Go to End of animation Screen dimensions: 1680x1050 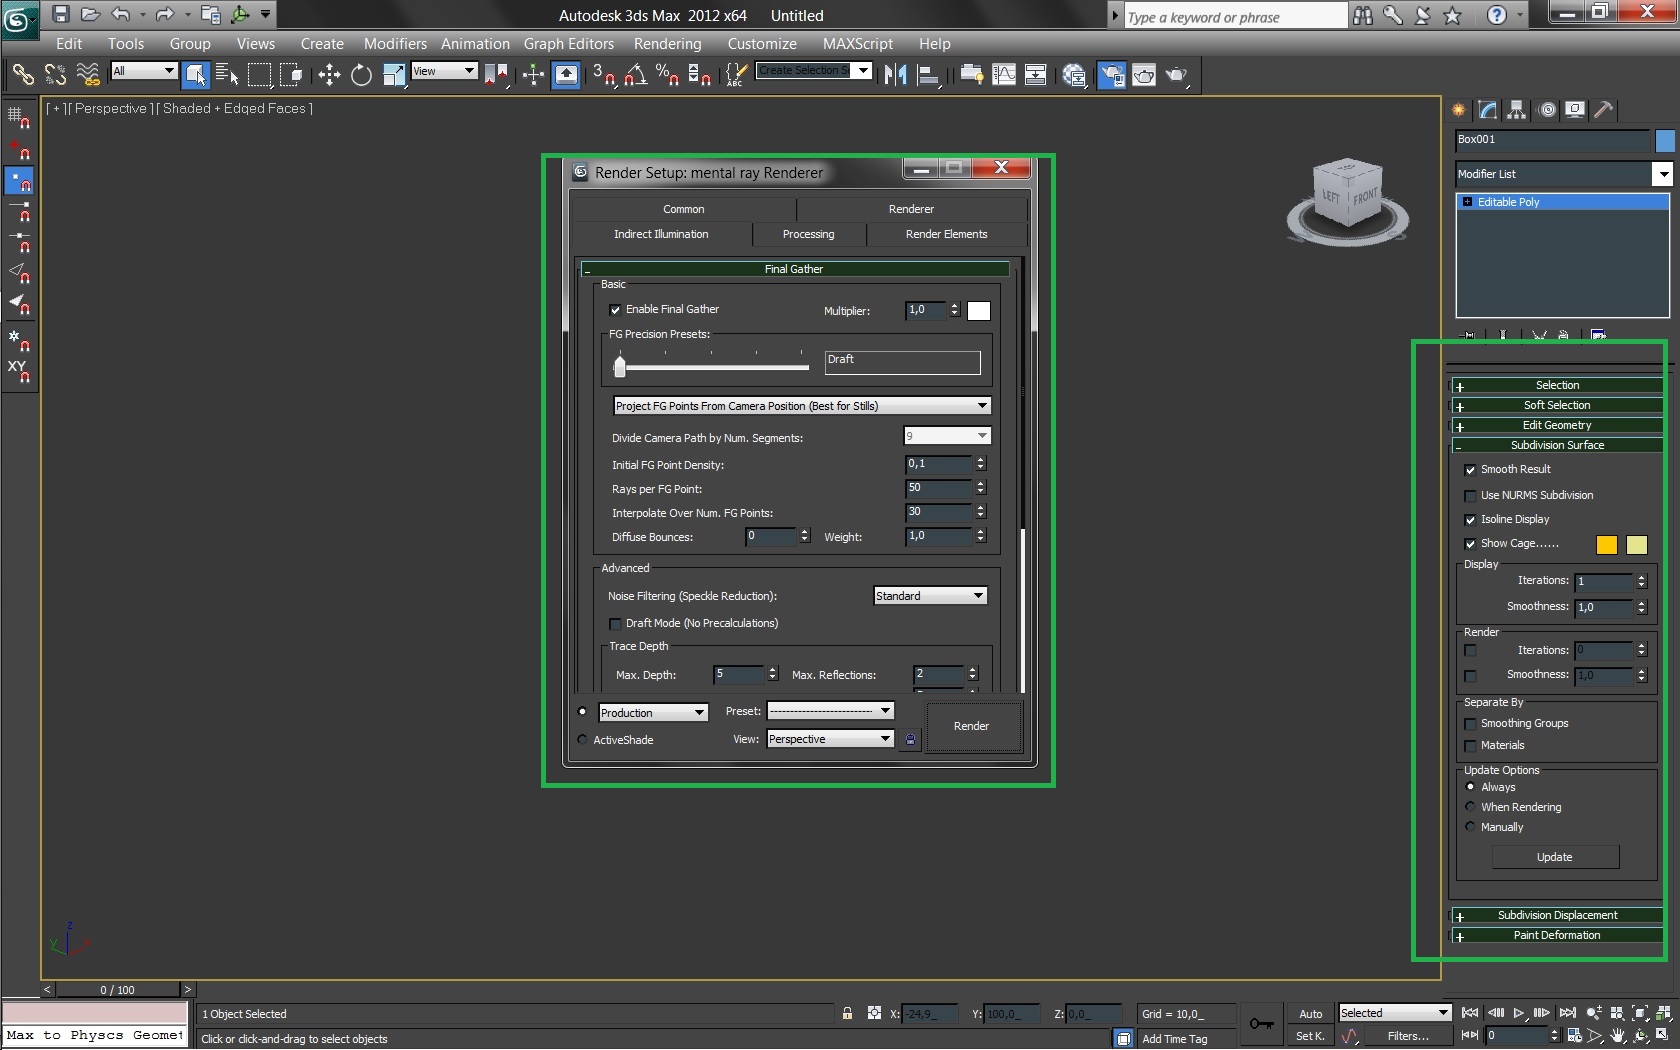1568,1013
